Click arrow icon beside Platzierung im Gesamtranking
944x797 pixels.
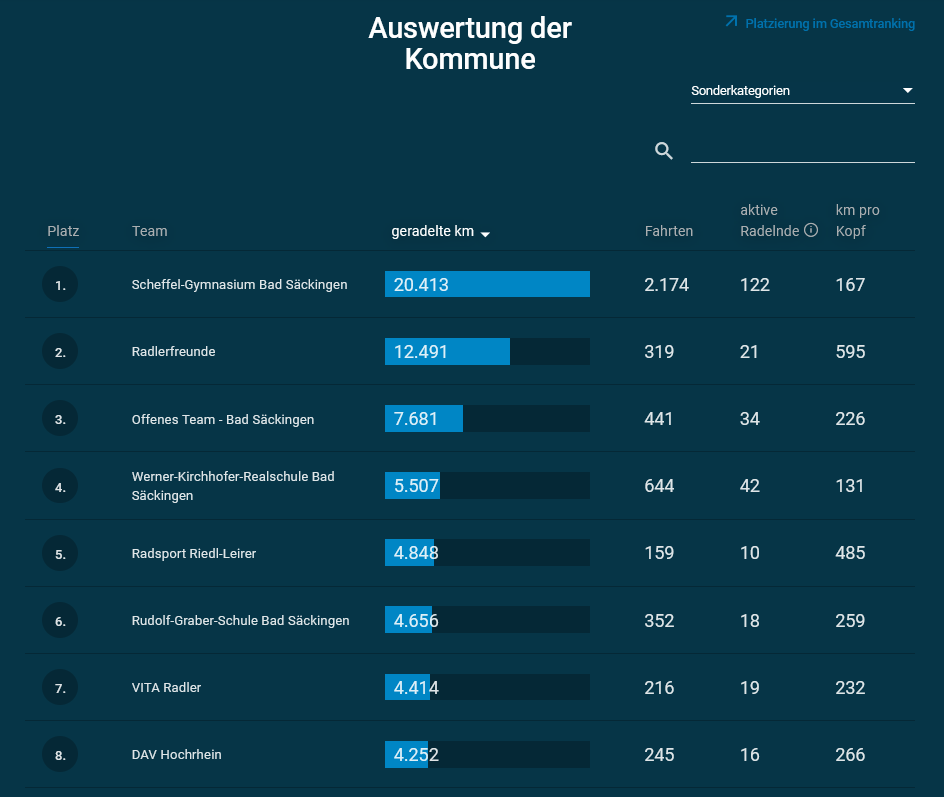click(x=731, y=22)
